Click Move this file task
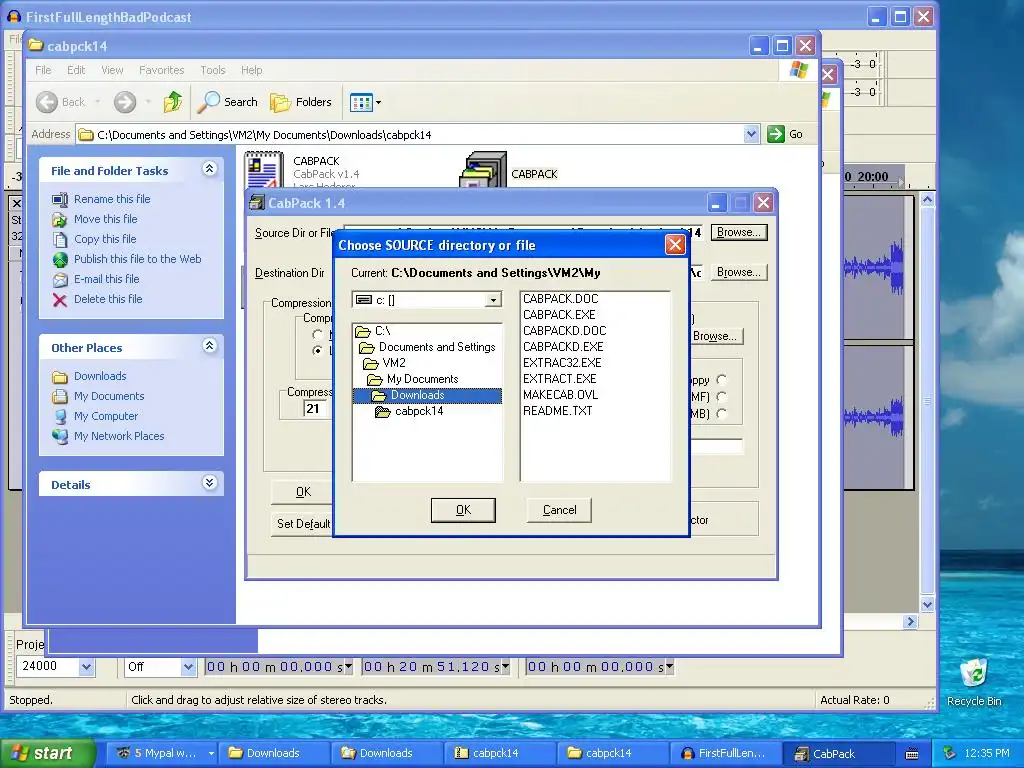The width and height of the screenshot is (1024, 768). 105,219
